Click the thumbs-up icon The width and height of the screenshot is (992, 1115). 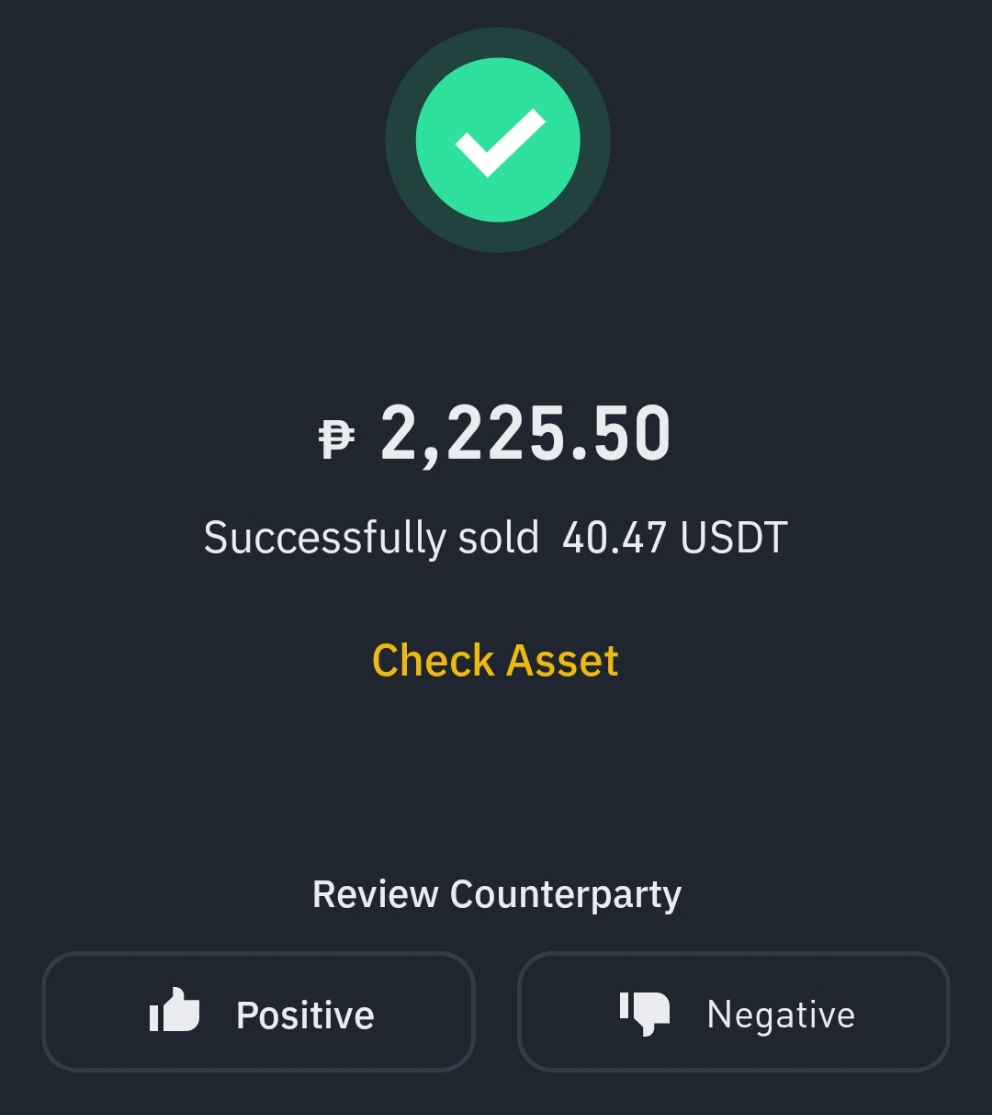[174, 1010]
